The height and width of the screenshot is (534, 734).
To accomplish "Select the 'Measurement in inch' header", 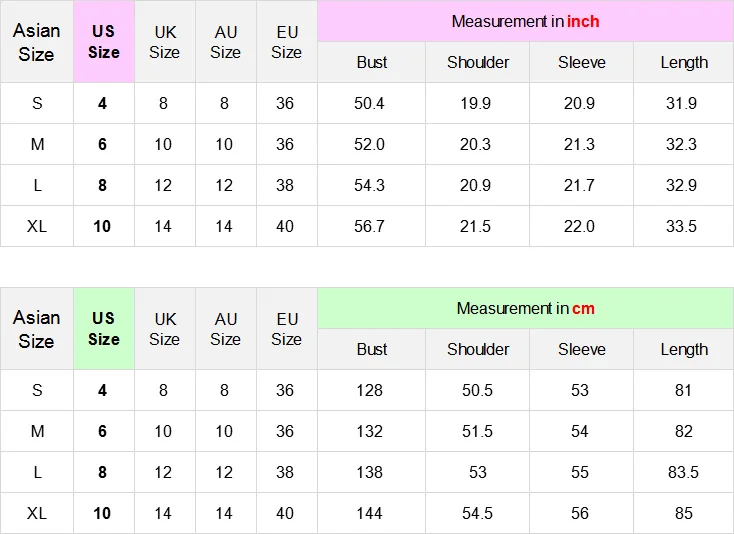I will pos(525,22).
